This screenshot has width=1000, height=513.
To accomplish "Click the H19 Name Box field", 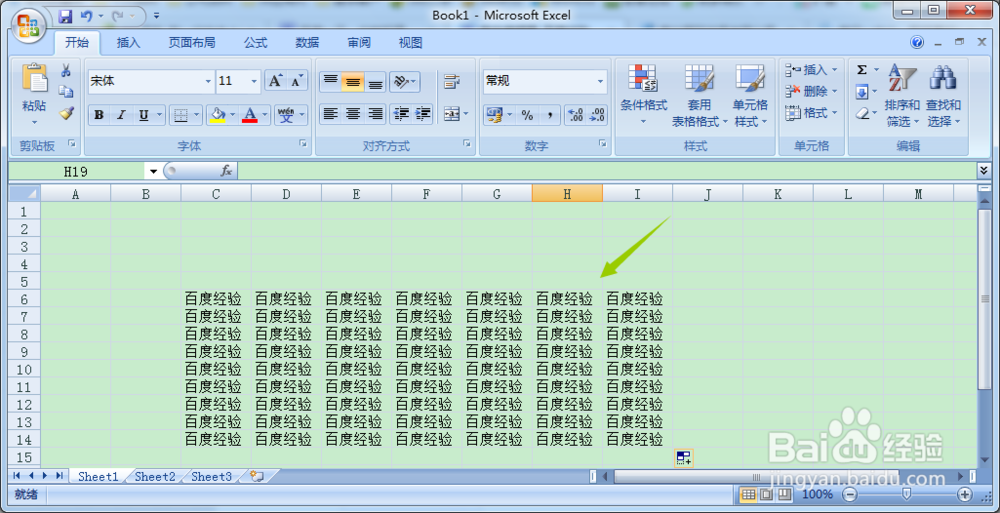I will pos(77,171).
